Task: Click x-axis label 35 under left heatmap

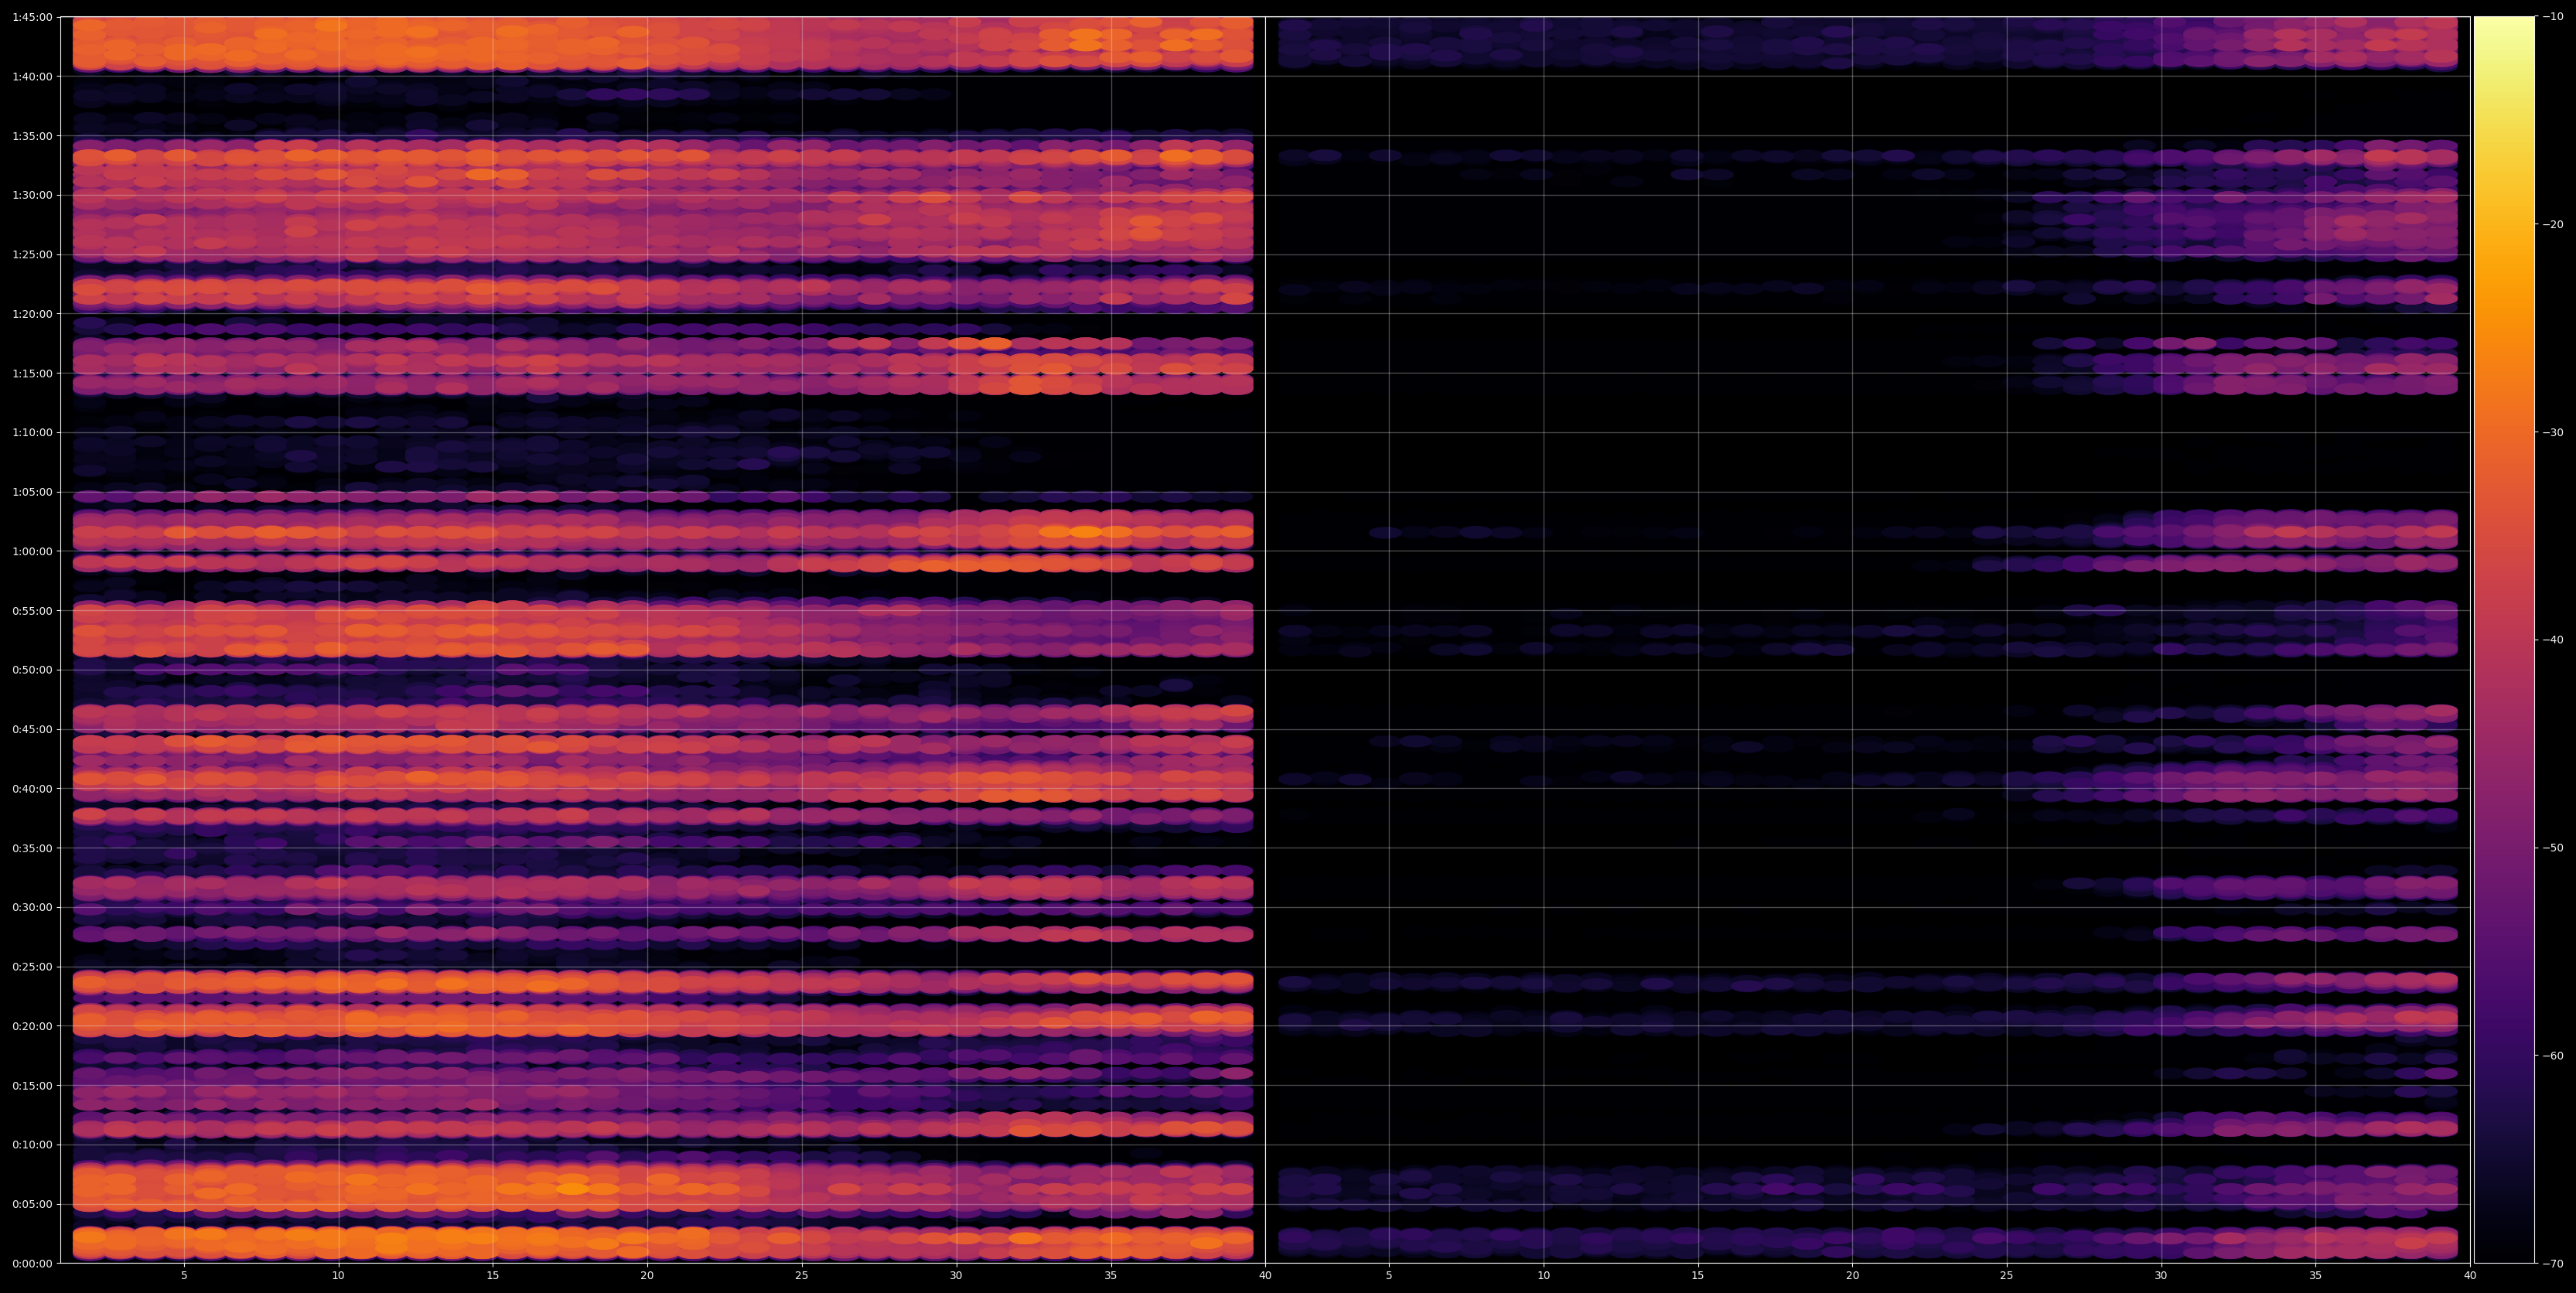Action: (x=1111, y=1275)
